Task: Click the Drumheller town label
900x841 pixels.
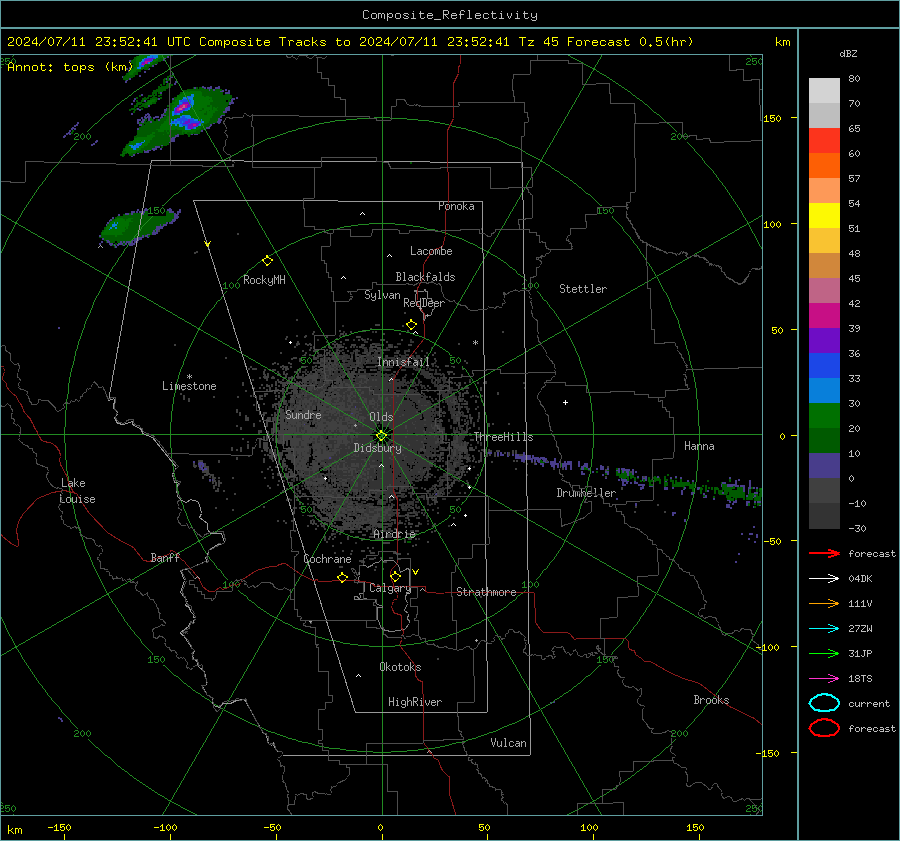Action: pos(586,493)
